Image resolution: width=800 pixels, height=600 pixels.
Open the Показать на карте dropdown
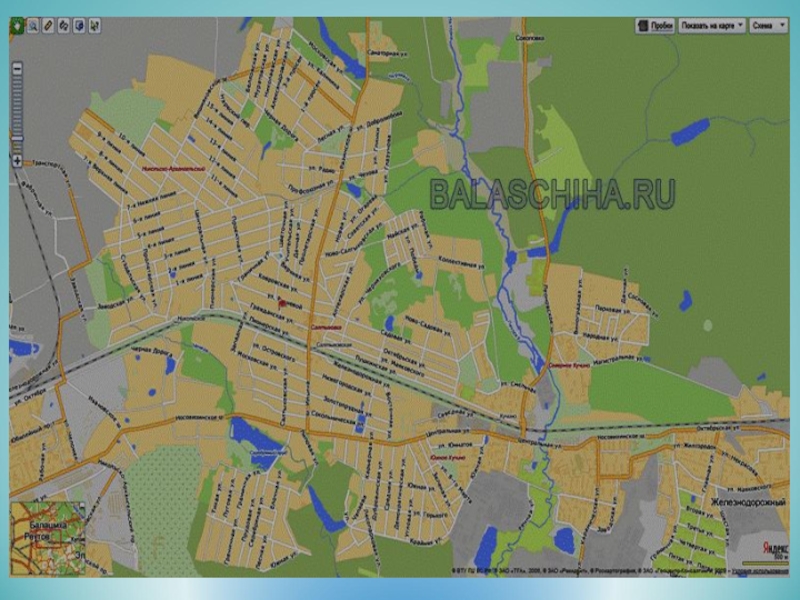[x=712, y=26]
